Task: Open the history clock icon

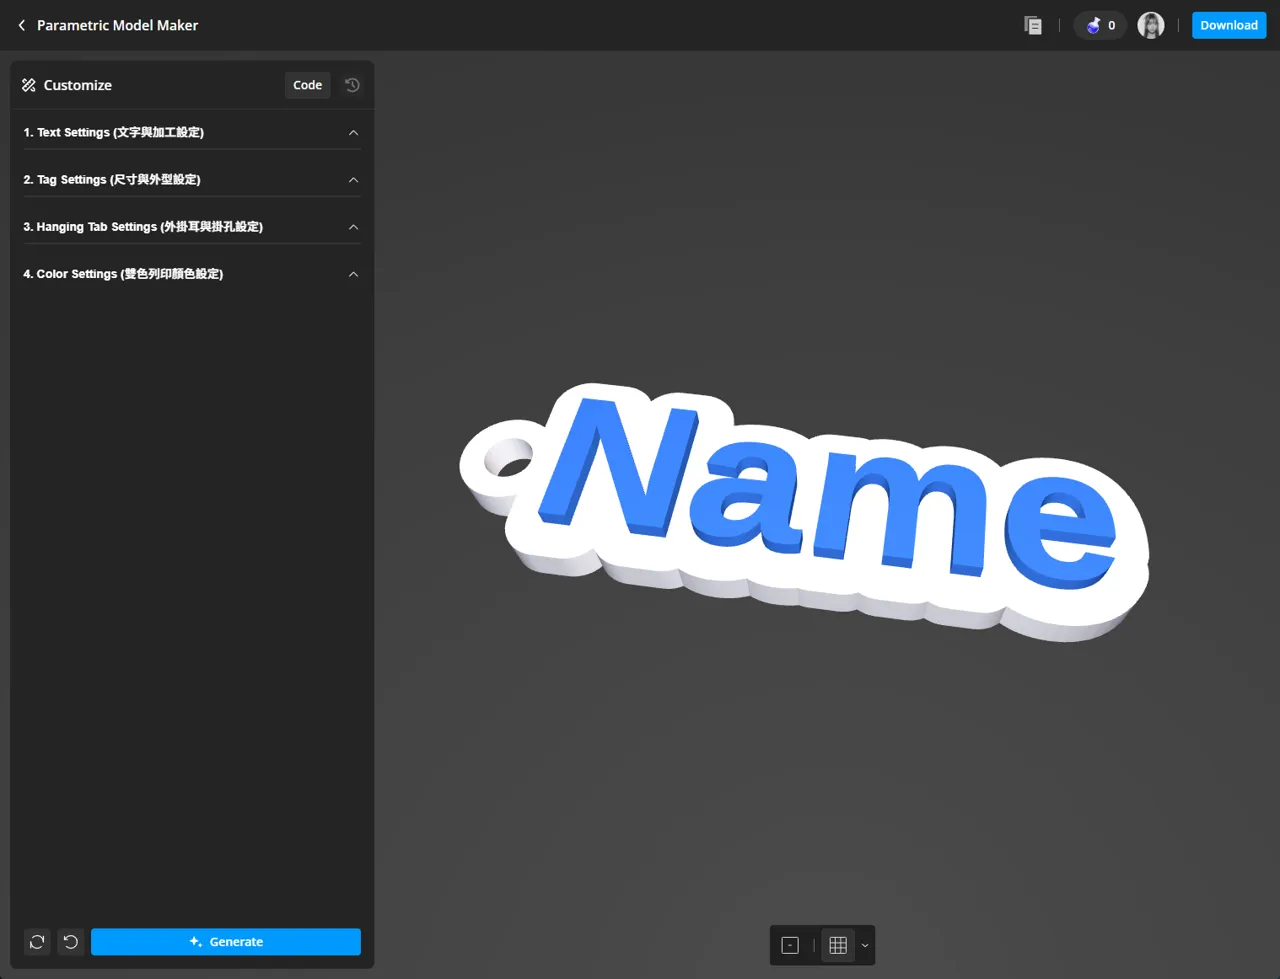Action: click(352, 85)
